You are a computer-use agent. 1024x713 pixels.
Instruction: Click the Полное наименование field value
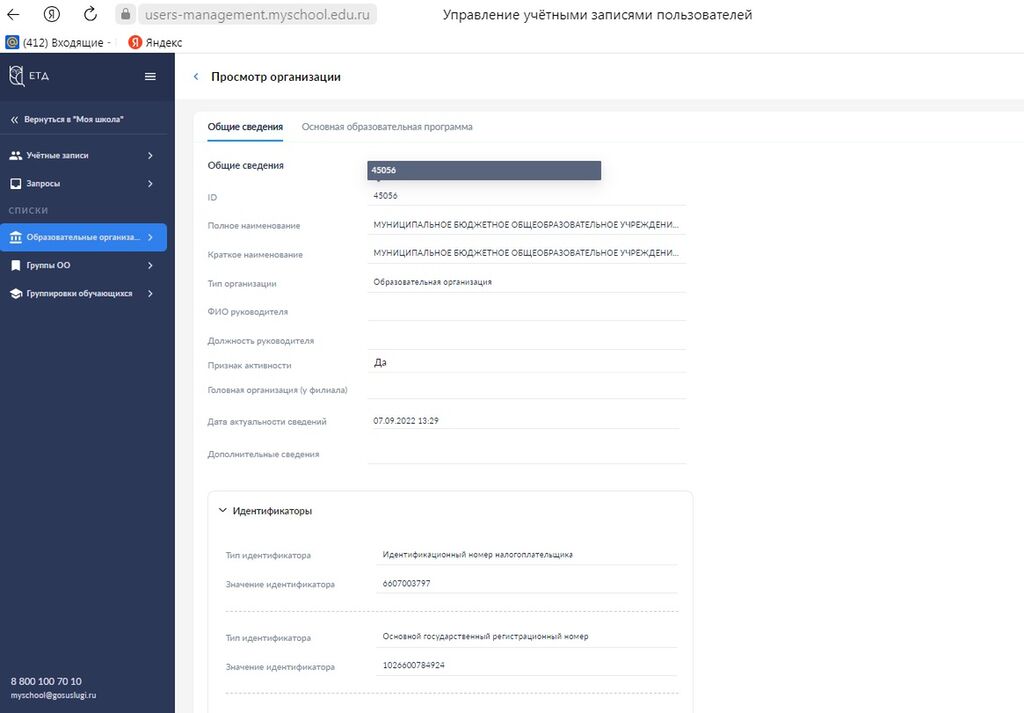(527, 225)
